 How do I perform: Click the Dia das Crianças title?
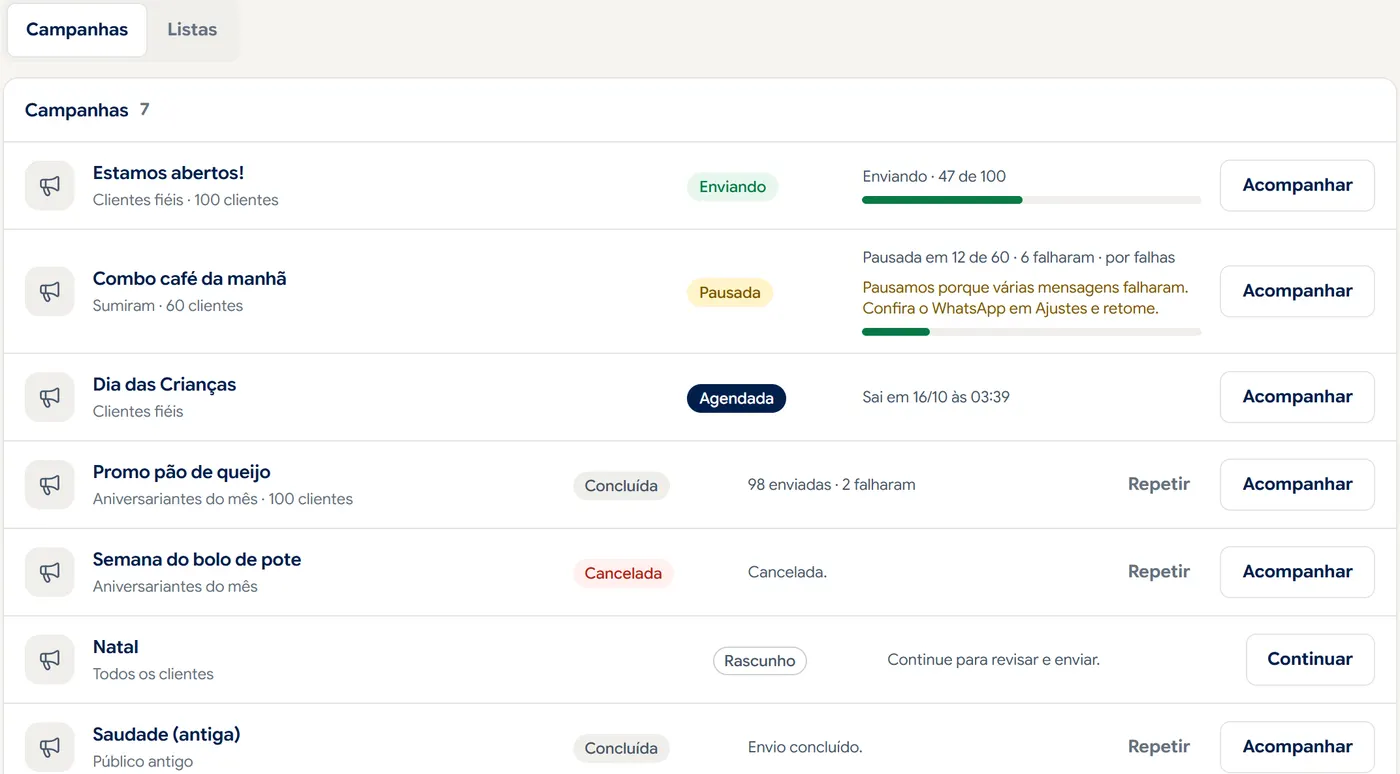[x=164, y=385]
